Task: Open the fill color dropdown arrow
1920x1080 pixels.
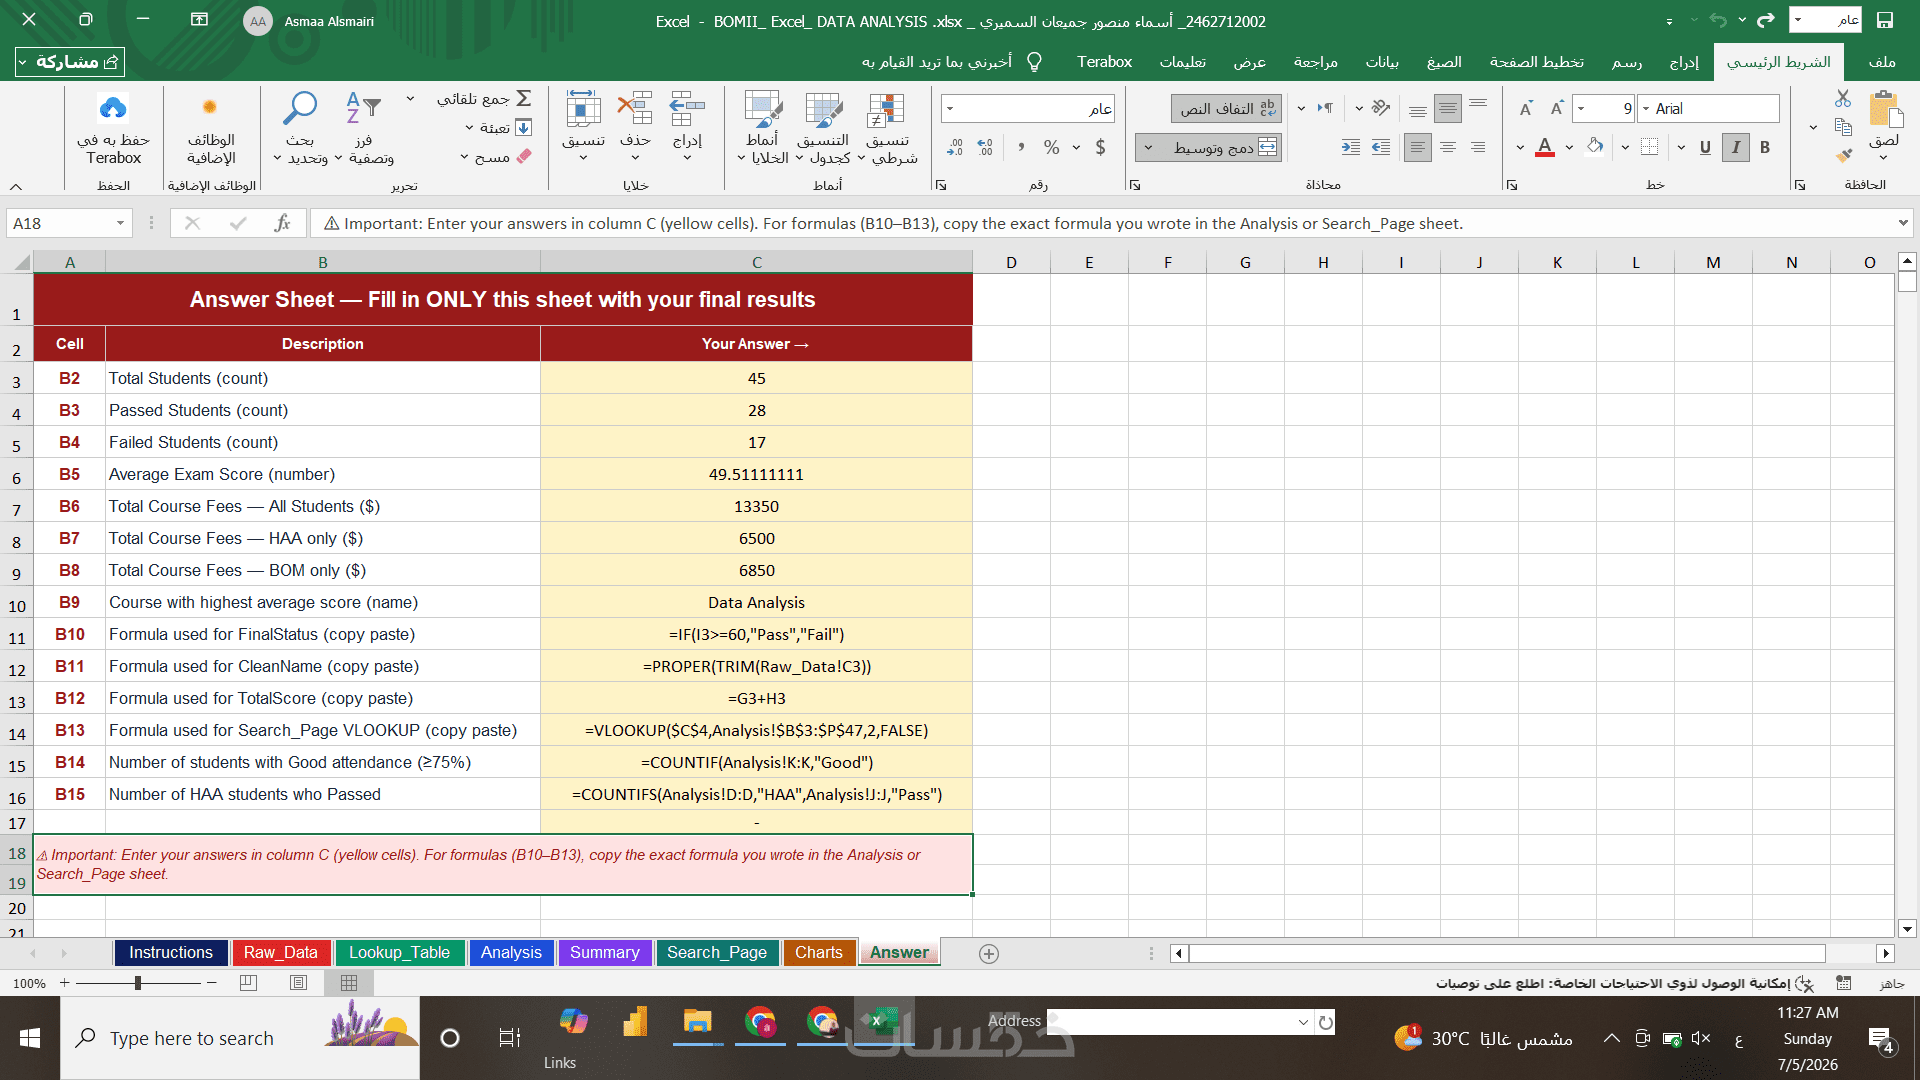Action: (x=1569, y=148)
